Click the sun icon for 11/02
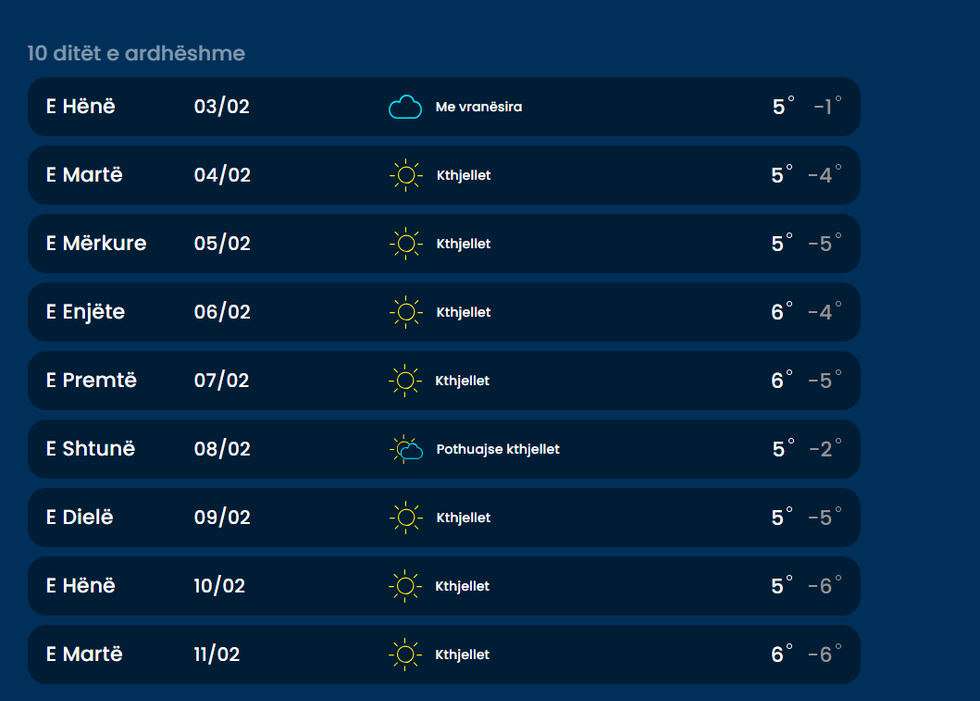 coord(405,655)
